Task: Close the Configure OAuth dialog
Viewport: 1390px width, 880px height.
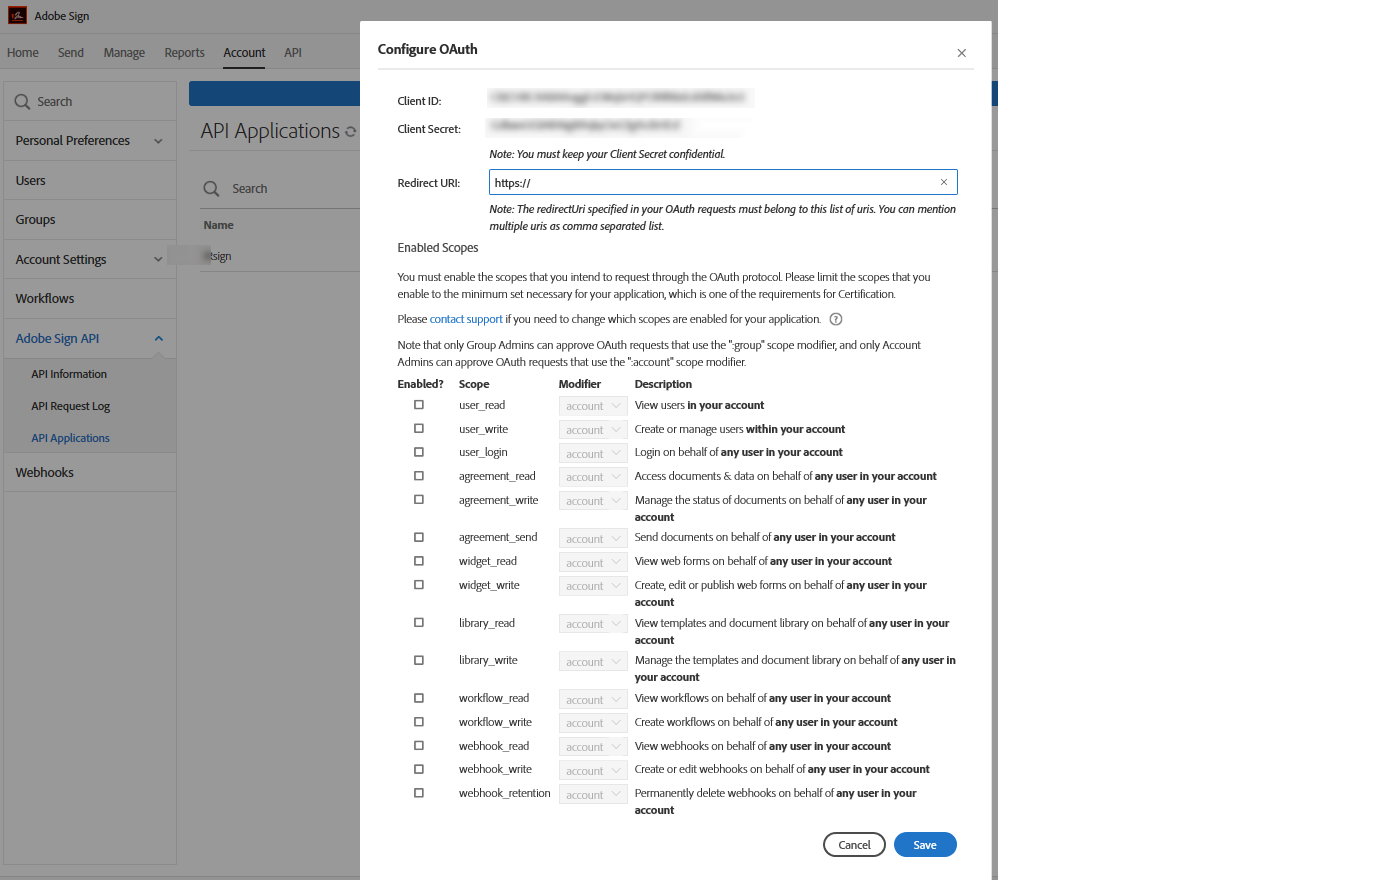Action: pos(961,53)
